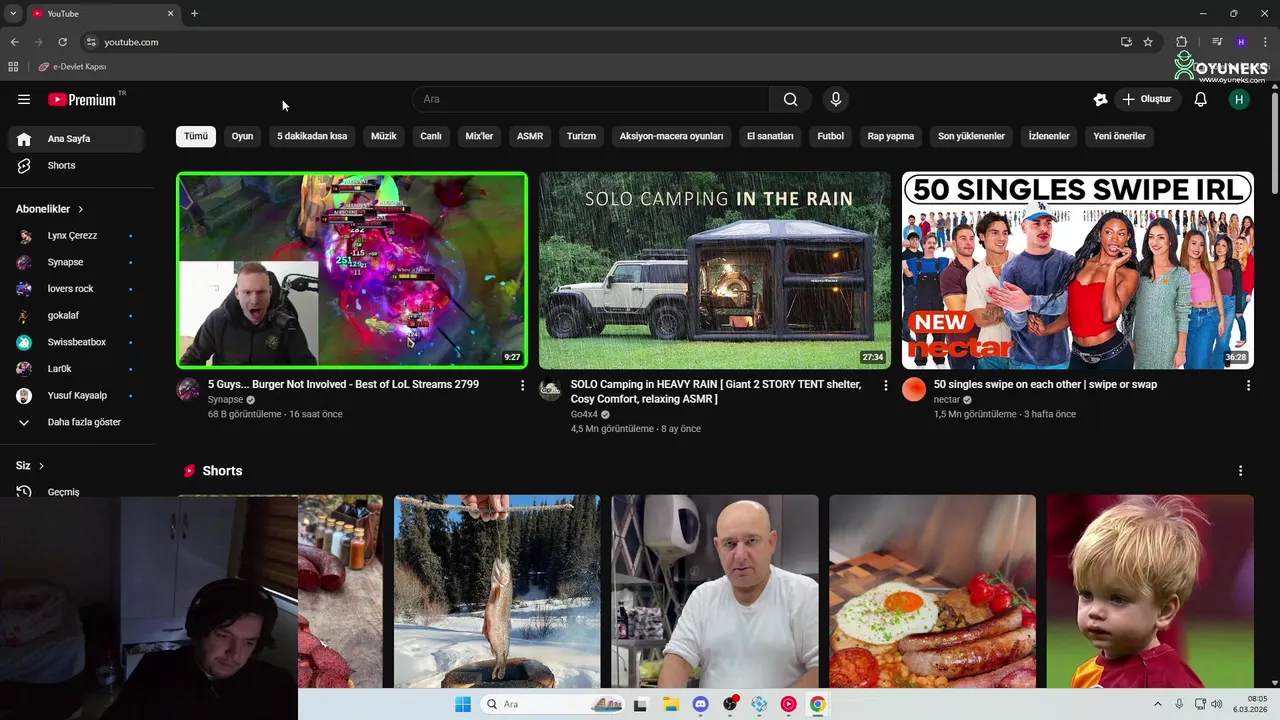This screenshot has height=720, width=1280.
Task: Open Chrome's three-dot menu
Action: (x=1264, y=42)
